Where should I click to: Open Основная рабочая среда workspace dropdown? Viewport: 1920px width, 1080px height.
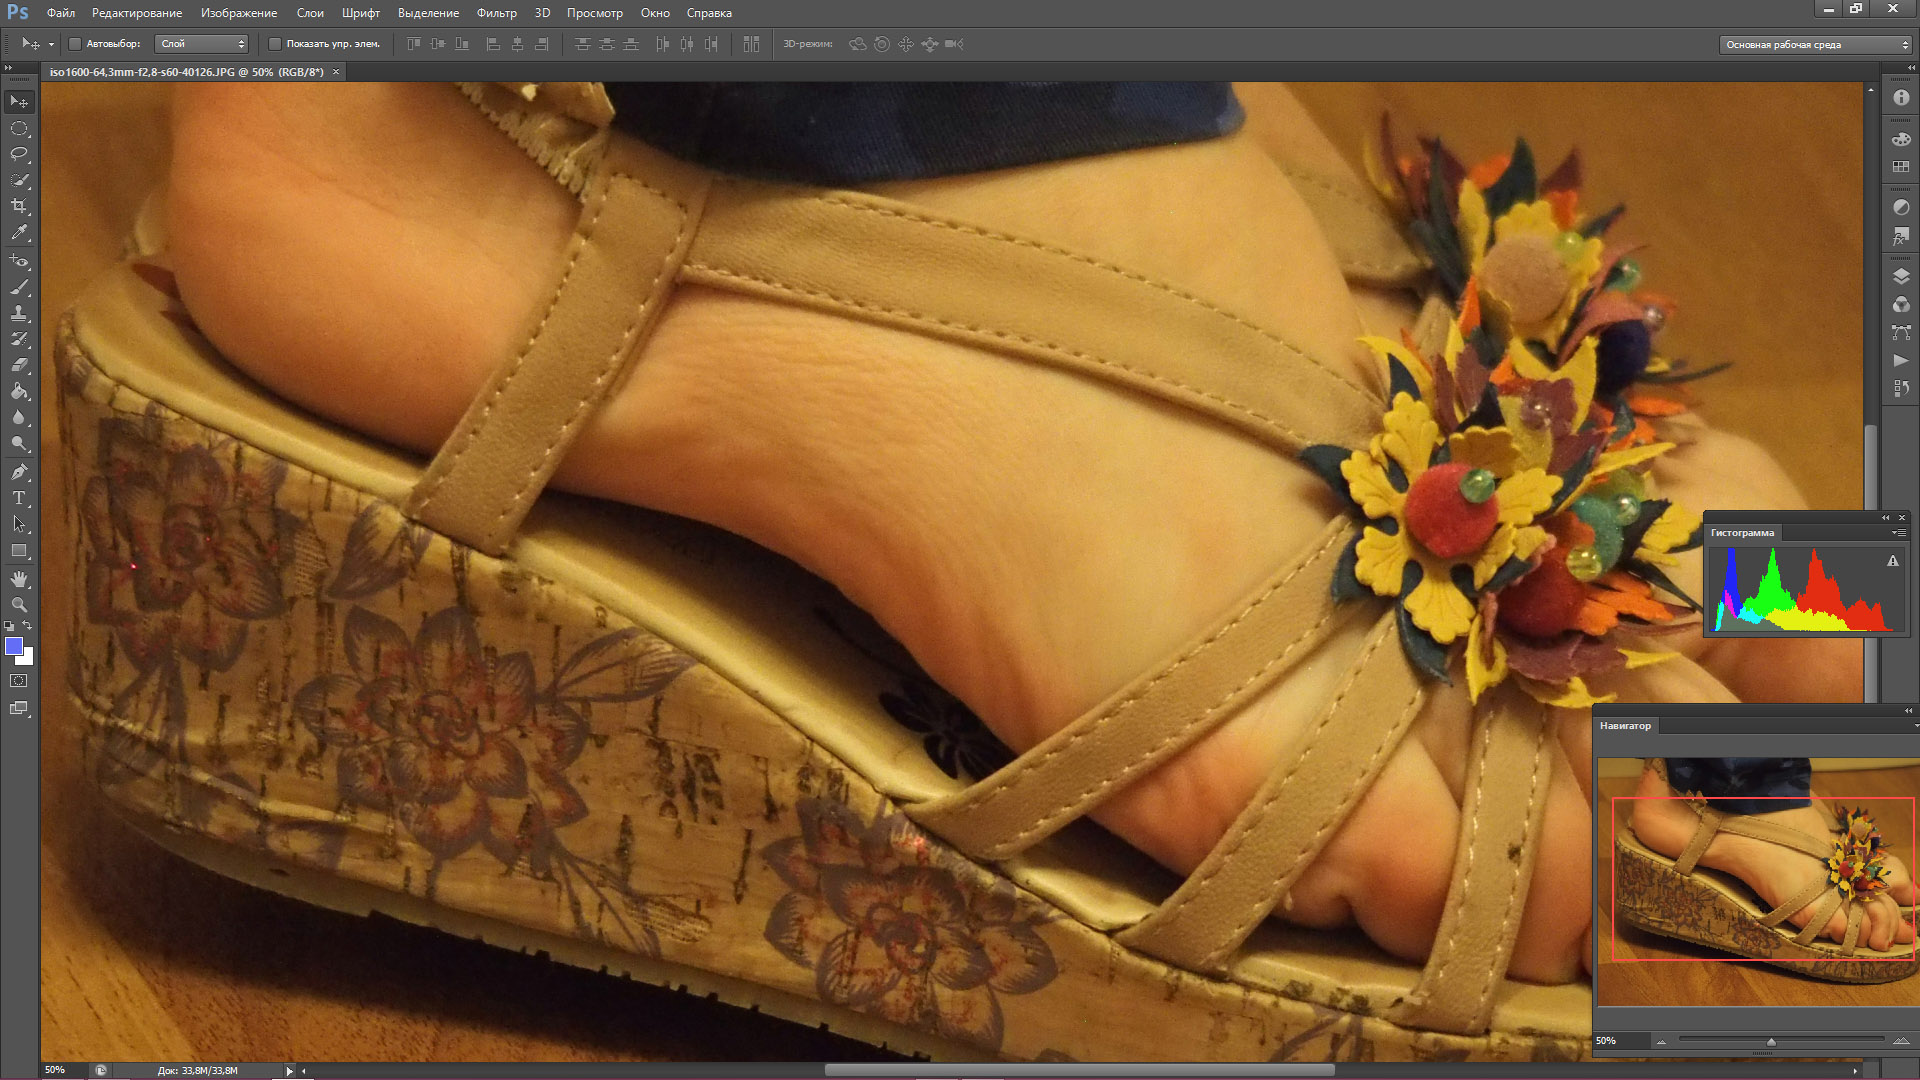1815,45
